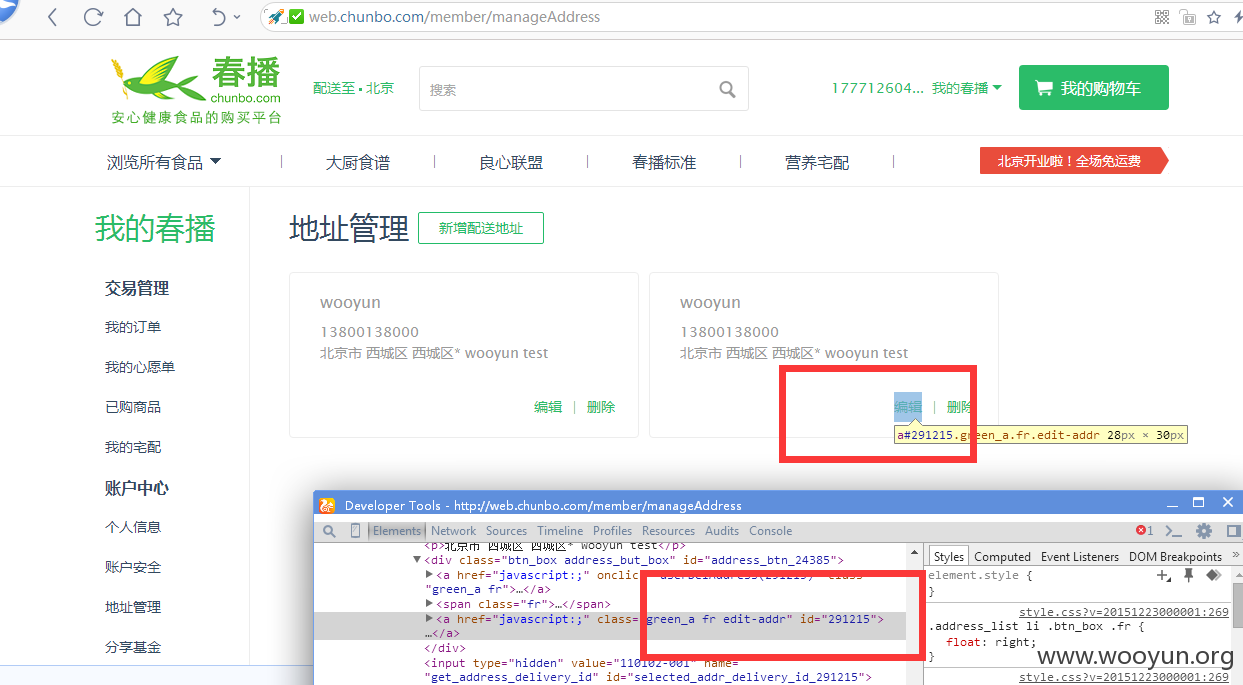
Task: Change delivery city 配送至·北京
Action: tap(353, 88)
